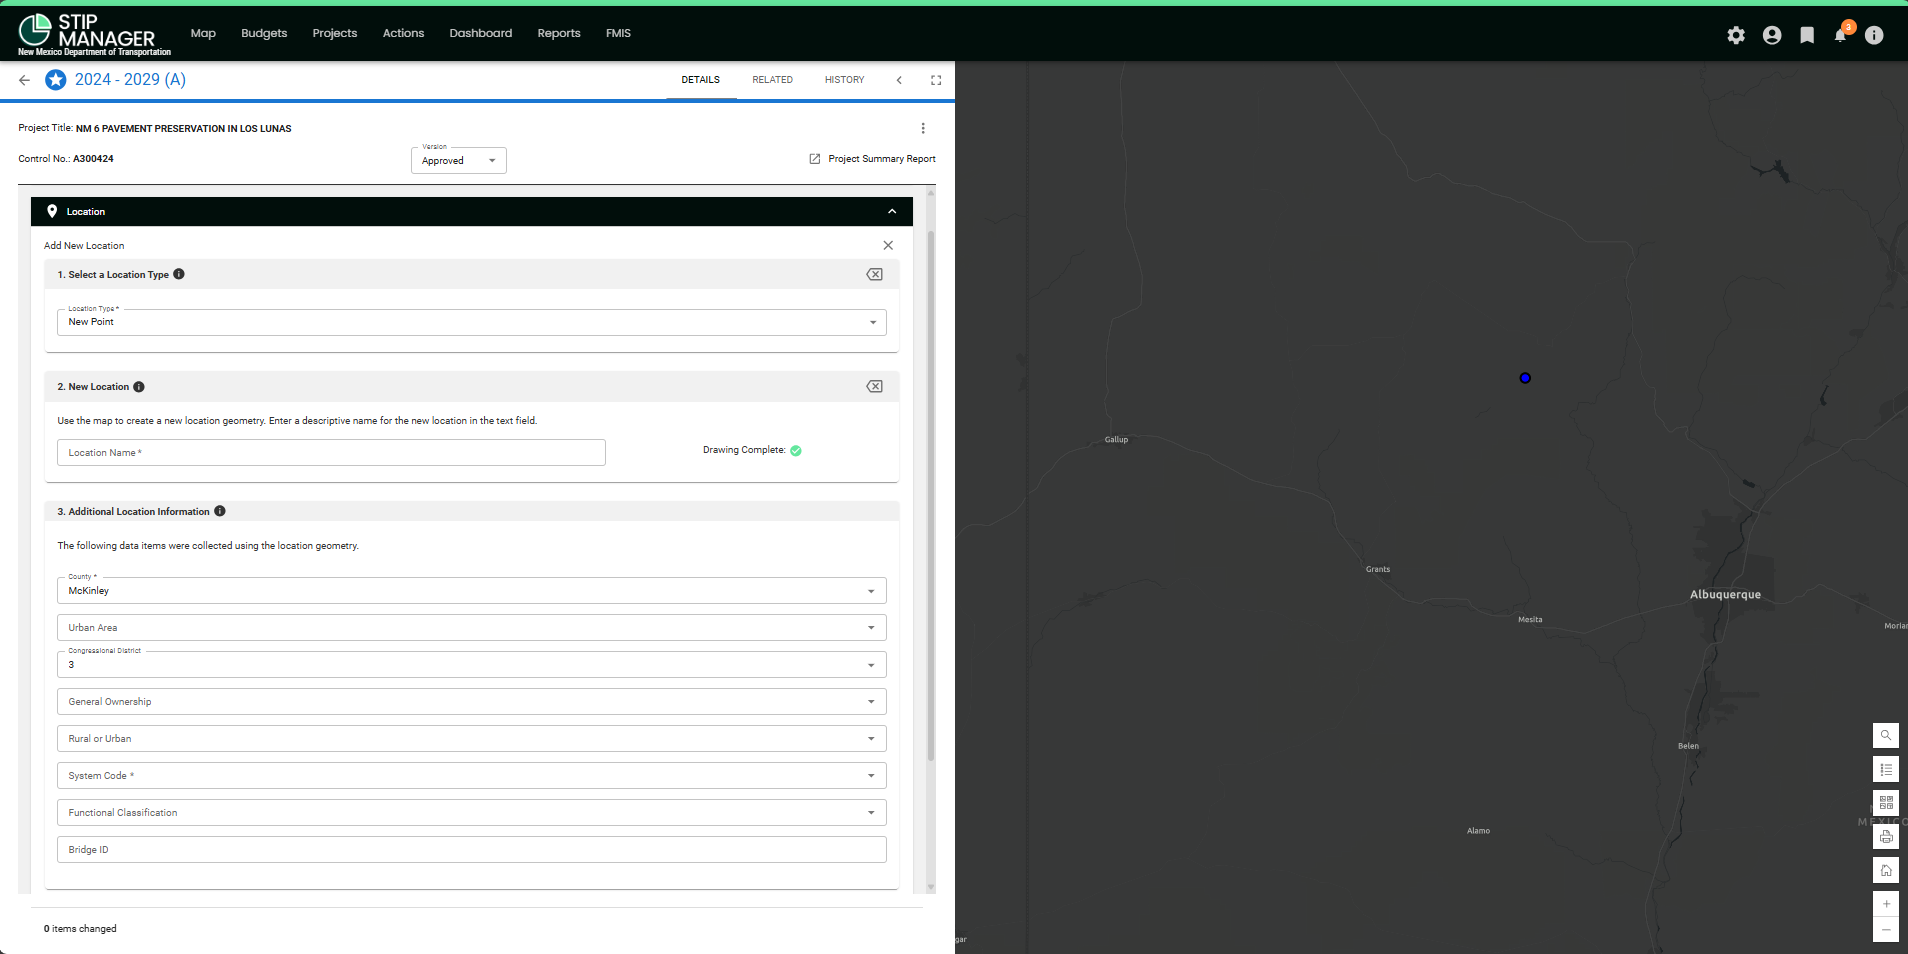The height and width of the screenshot is (954, 1908).
Task: Open the Functional Classification dropdown
Action: [472, 812]
